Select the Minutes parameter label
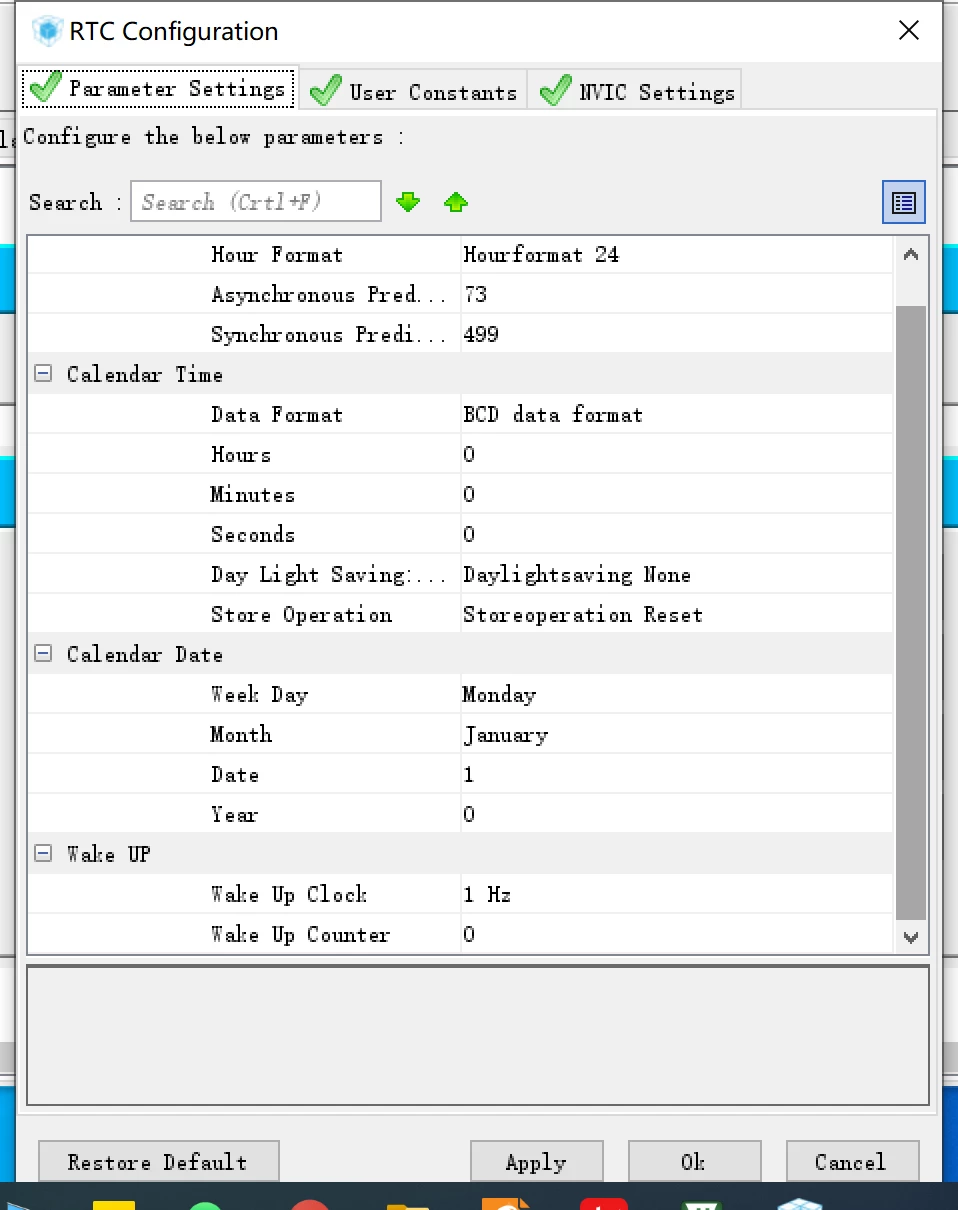 tap(253, 494)
